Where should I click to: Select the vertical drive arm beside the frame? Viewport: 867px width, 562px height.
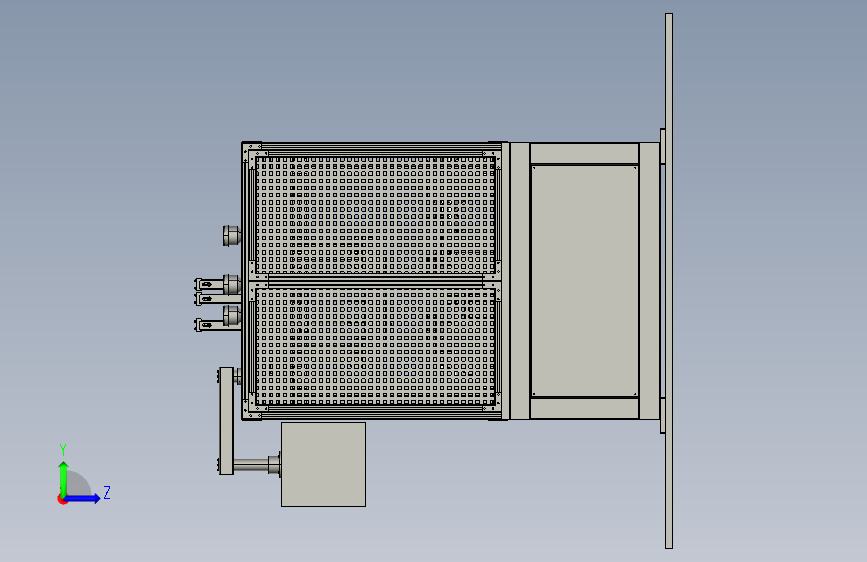(226, 421)
